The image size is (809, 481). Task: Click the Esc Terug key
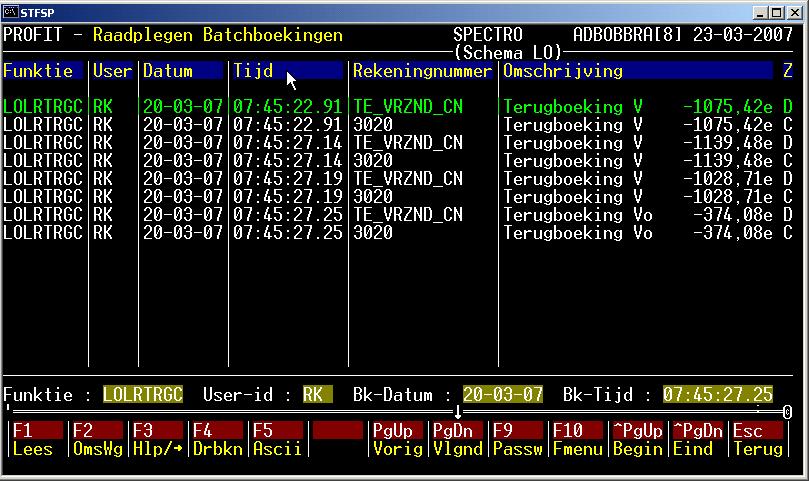click(758, 439)
